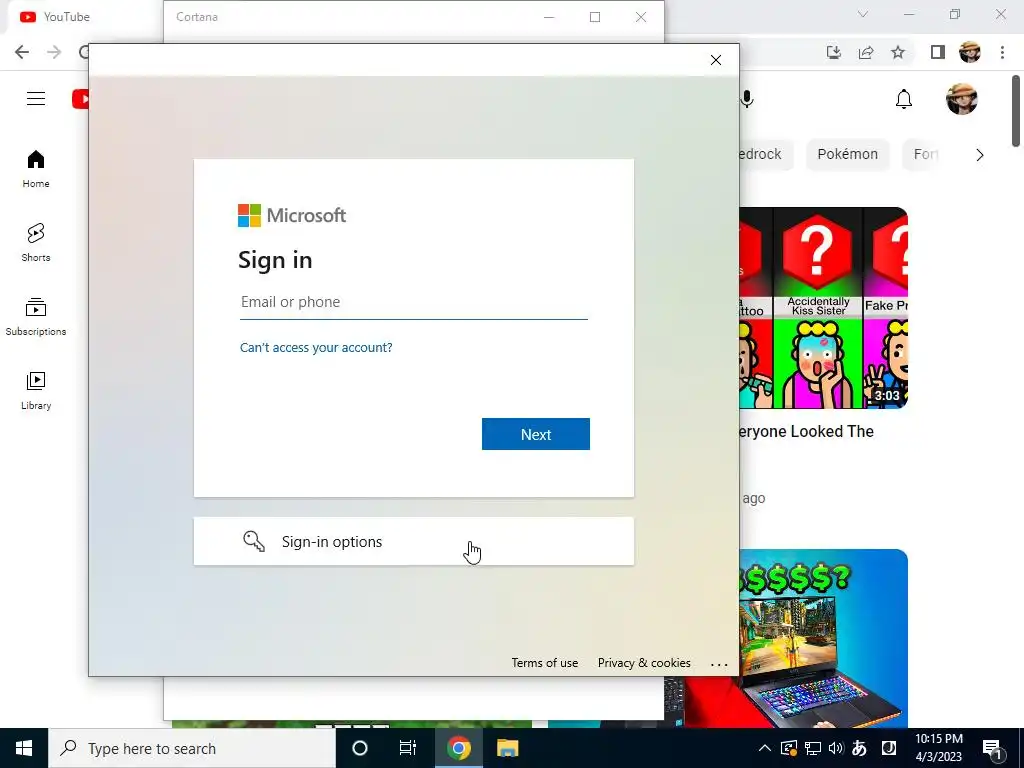Click the YouTube hamburger menu icon

(36, 99)
